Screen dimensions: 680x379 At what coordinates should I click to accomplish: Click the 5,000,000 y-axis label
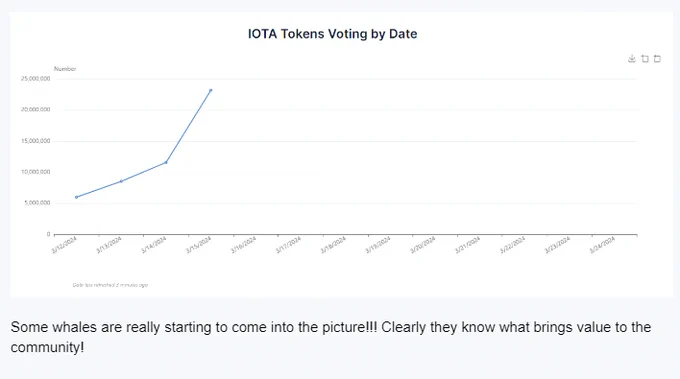click(x=37, y=203)
